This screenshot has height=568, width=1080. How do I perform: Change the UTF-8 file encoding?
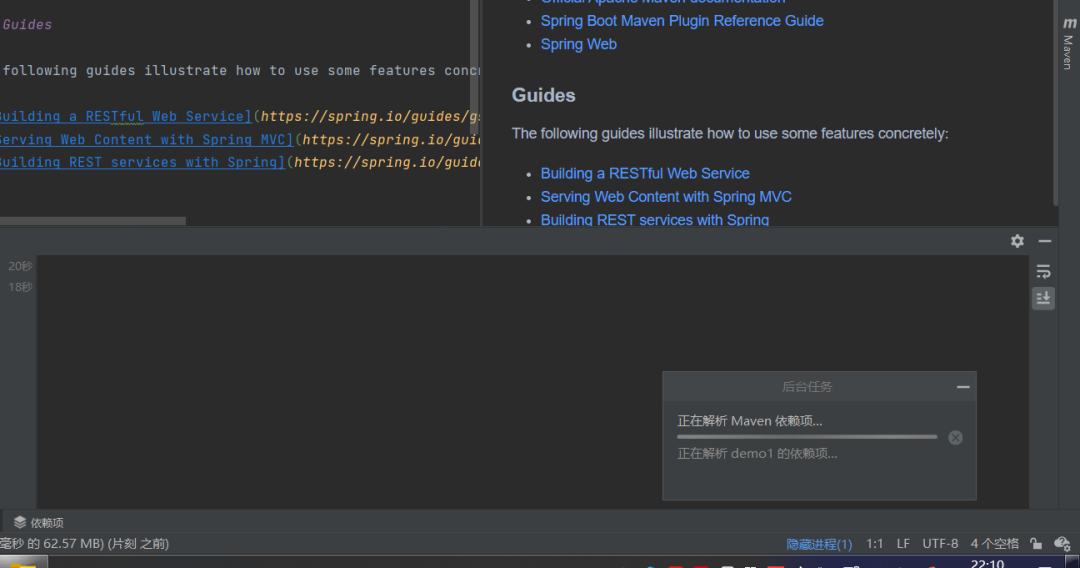coord(940,544)
